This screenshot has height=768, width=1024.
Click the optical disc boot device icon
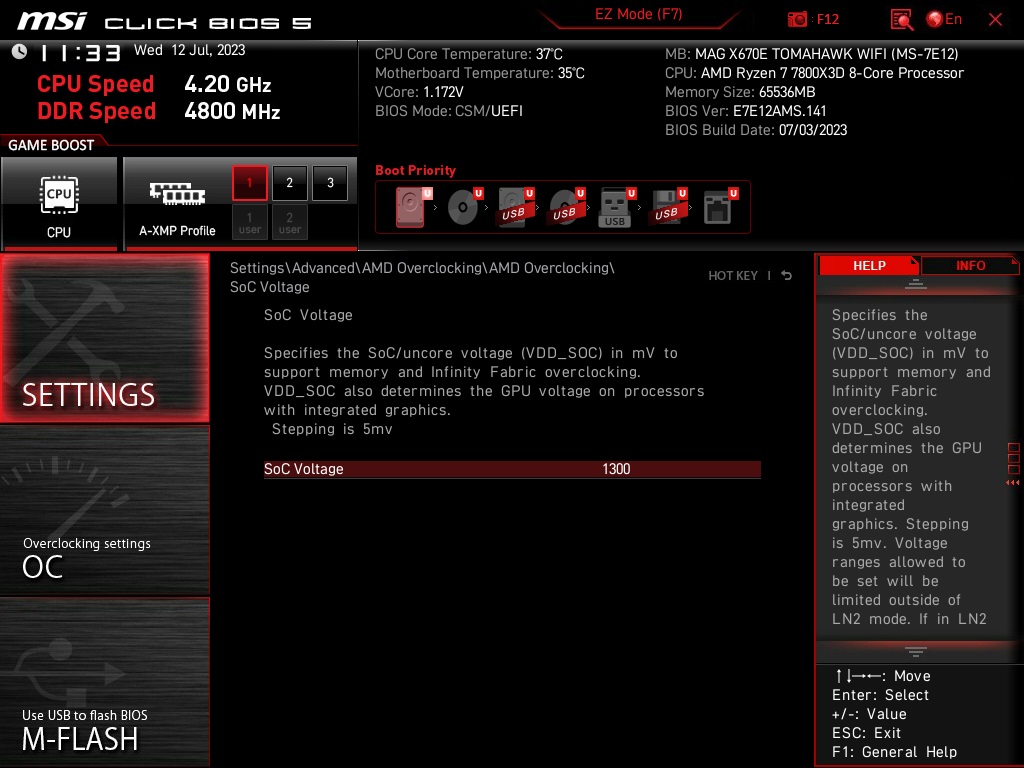coord(464,207)
